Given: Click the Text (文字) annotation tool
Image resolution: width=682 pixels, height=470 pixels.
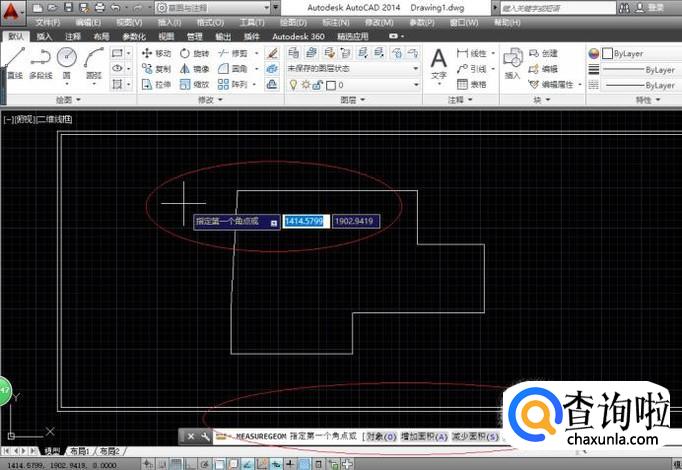Looking at the screenshot, I should 438,62.
